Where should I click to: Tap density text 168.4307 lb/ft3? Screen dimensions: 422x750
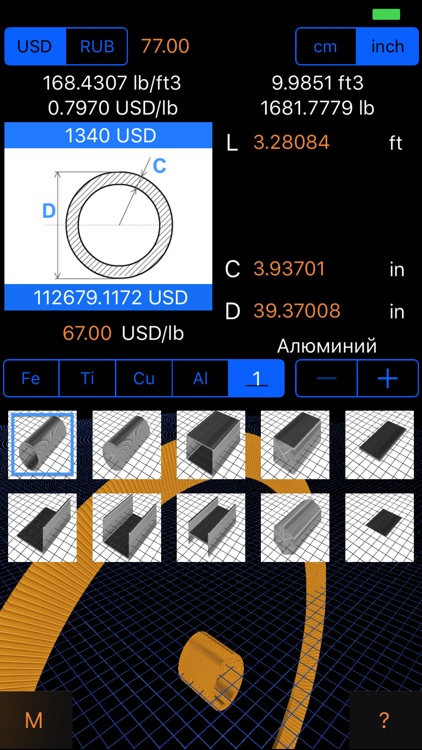112,83
